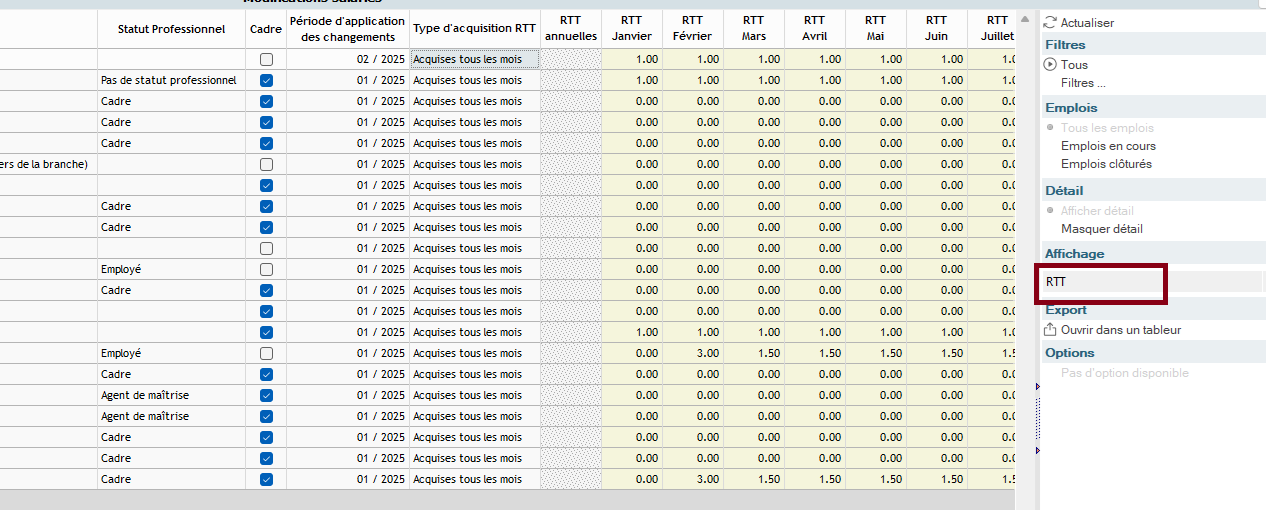Click the vertical scrollbar up arrow
Image resolution: width=1266 pixels, height=510 pixels.
click(1024, 19)
